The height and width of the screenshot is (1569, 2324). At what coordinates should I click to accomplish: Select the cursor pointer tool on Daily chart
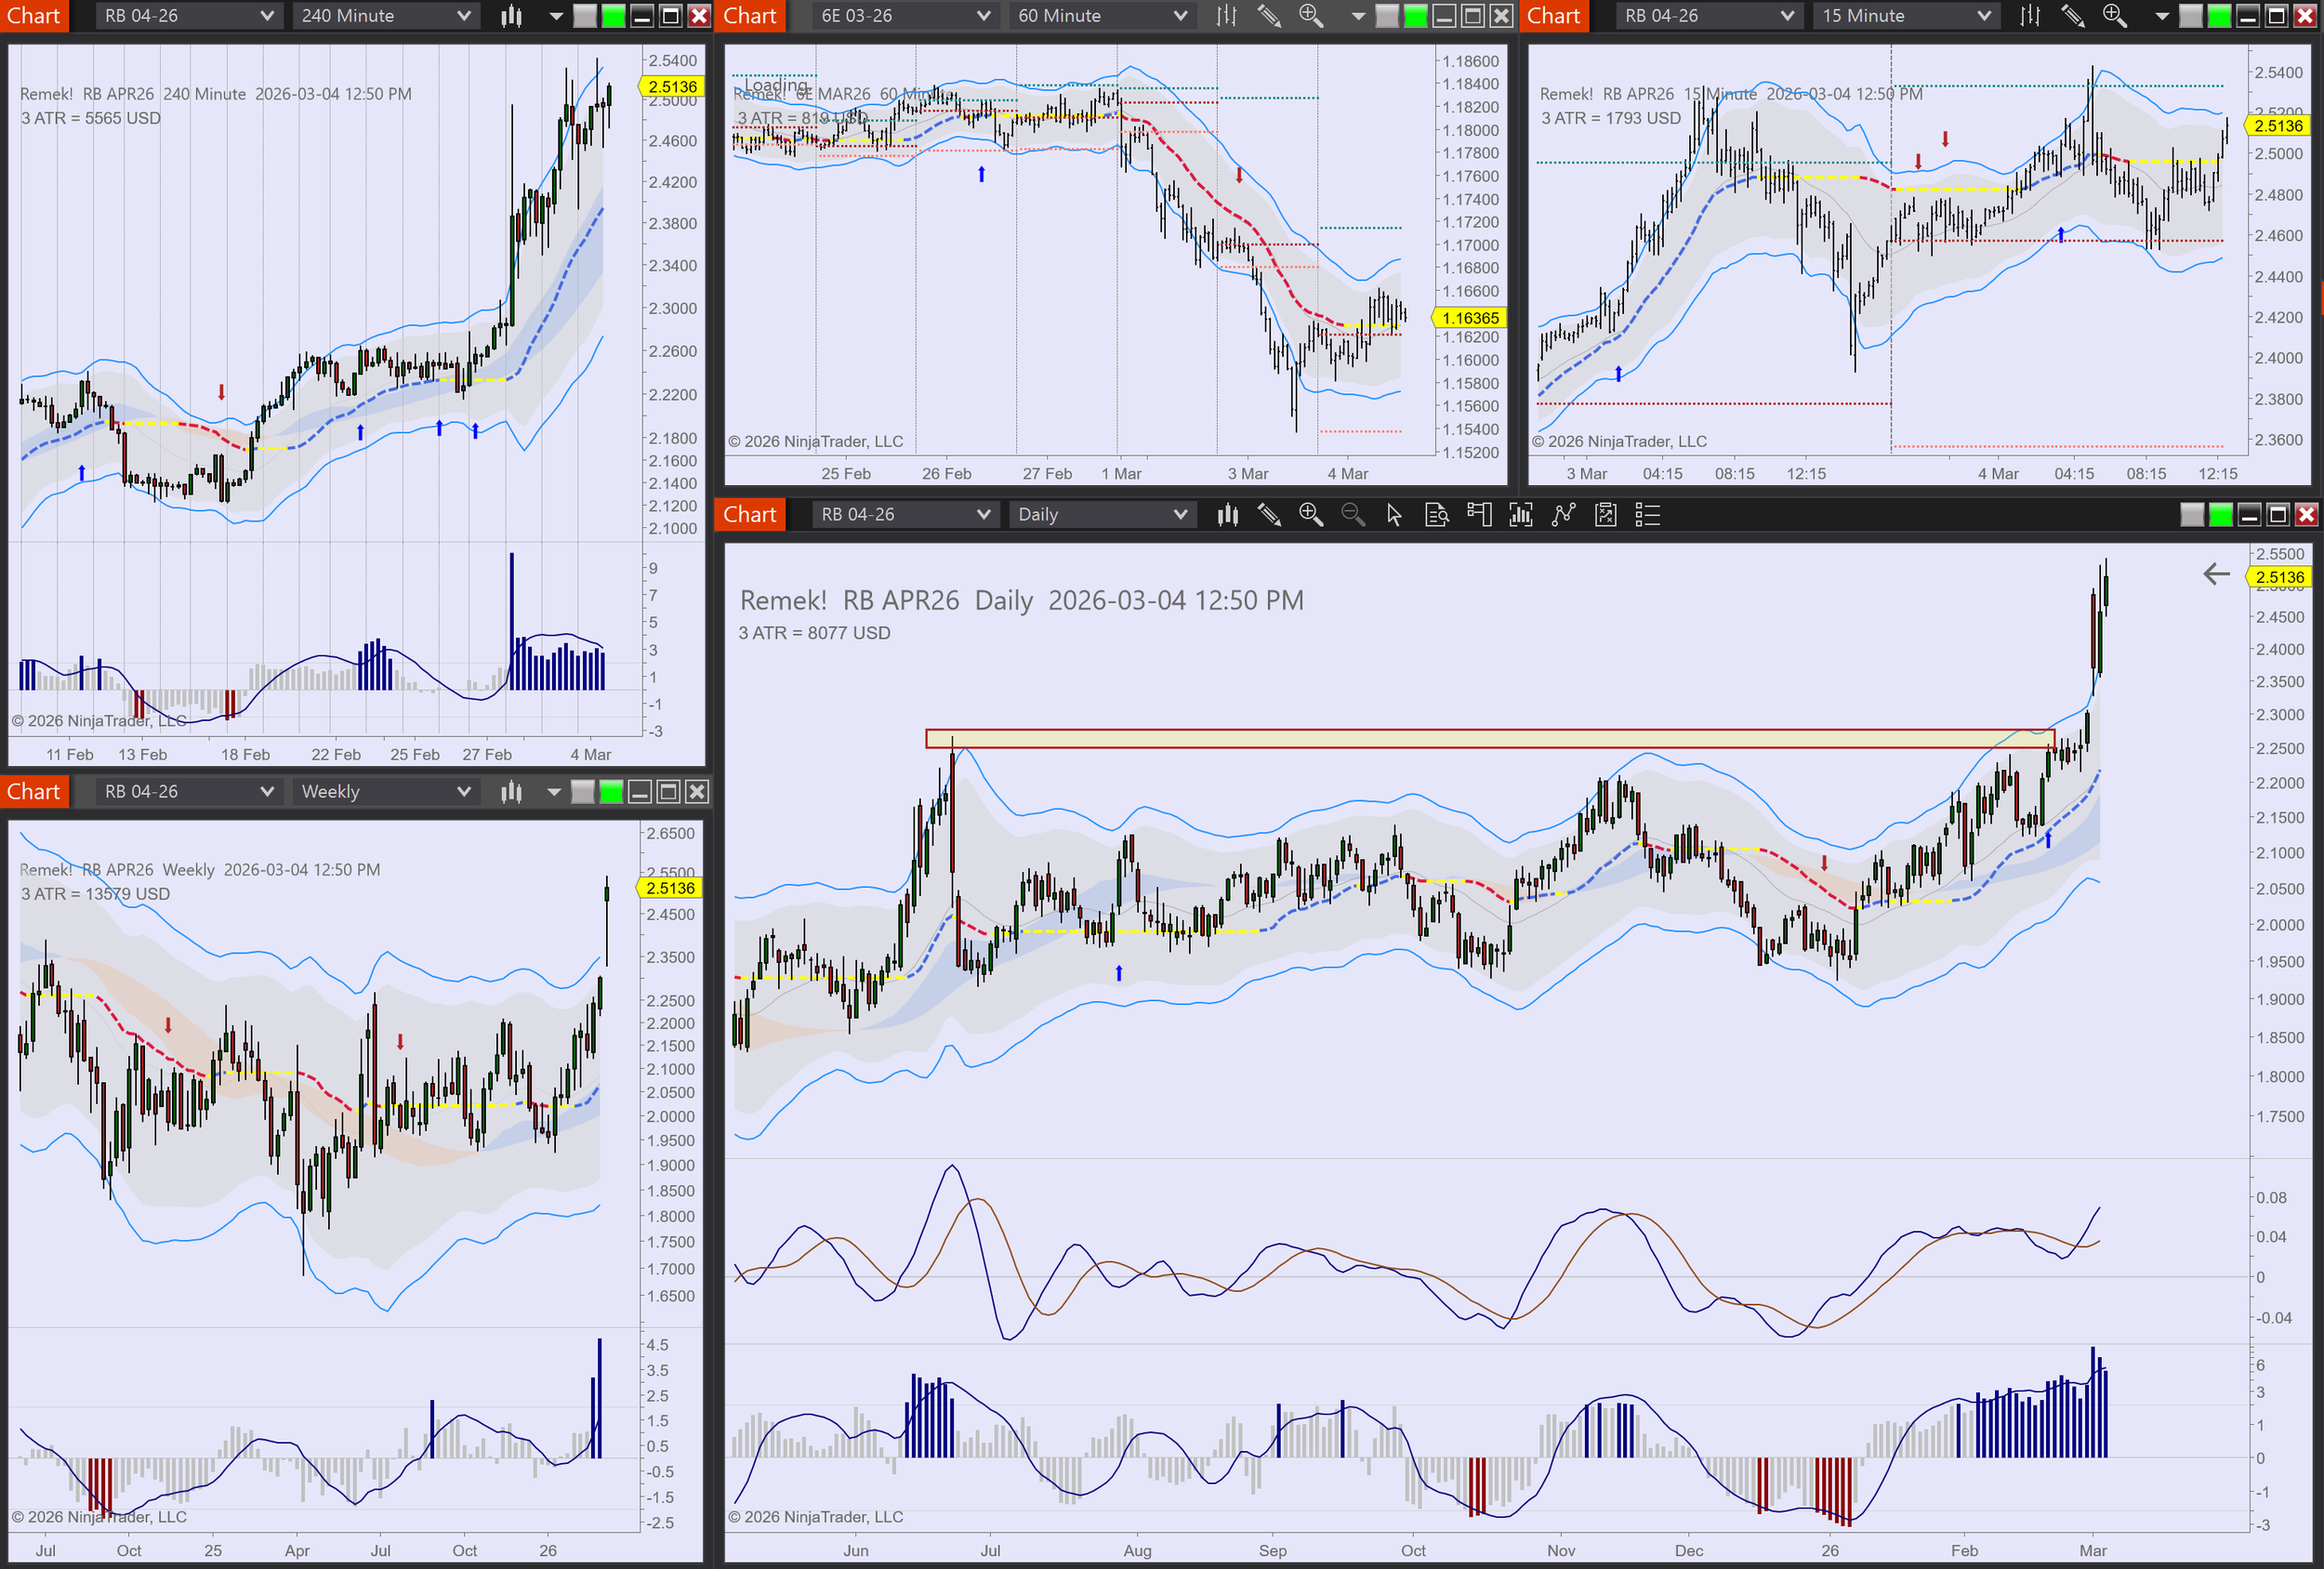click(x=1394, y=515)
